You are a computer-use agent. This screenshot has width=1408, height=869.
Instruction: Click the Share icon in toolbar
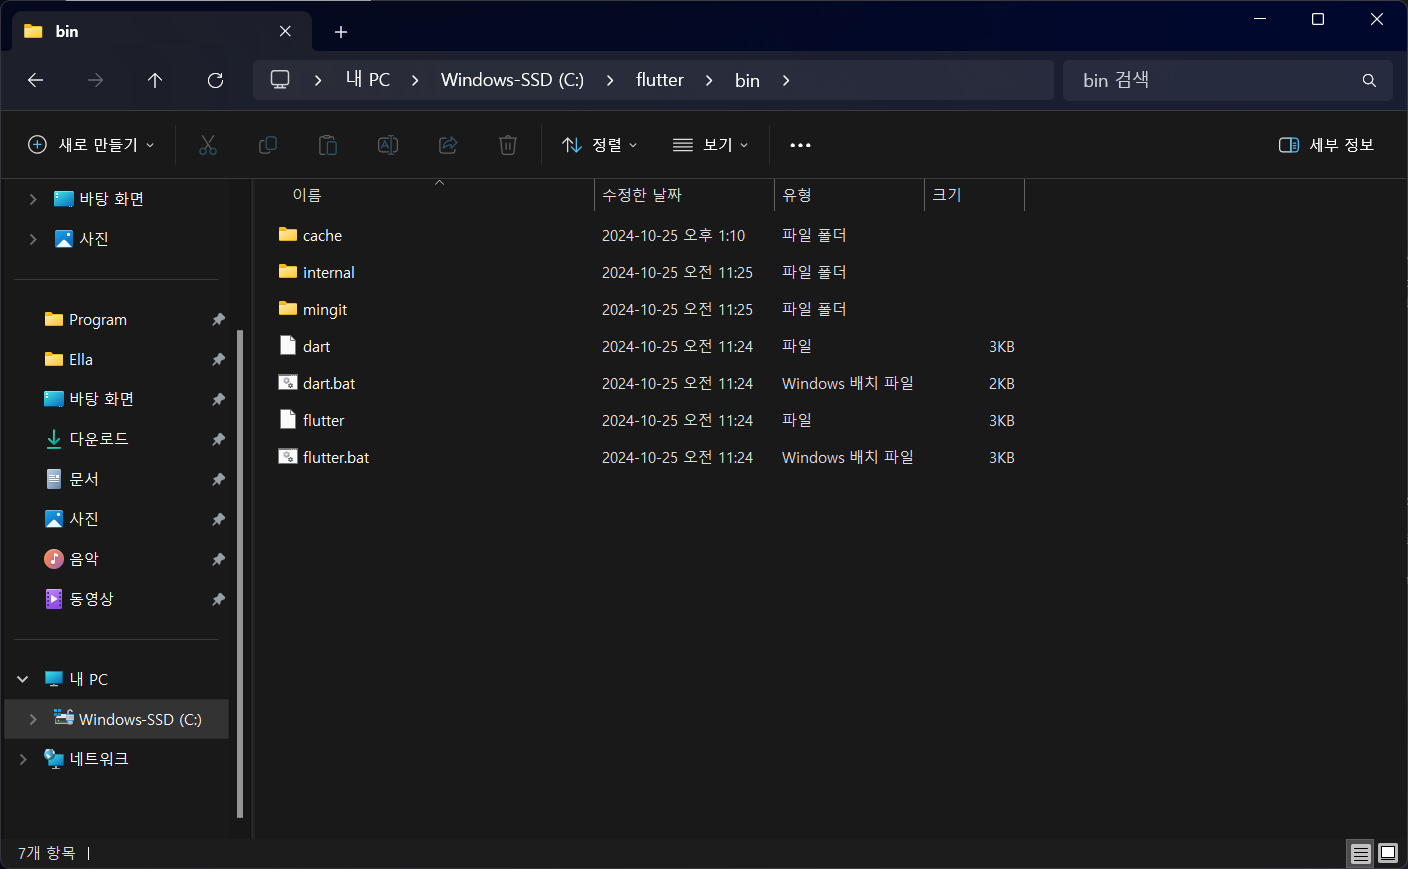(x=448, y=145)
